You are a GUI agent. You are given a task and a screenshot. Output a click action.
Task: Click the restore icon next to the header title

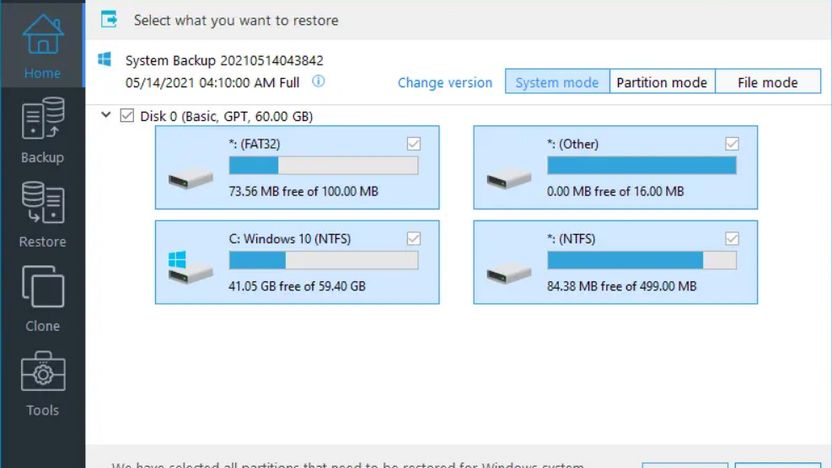[x=109, y=20]
